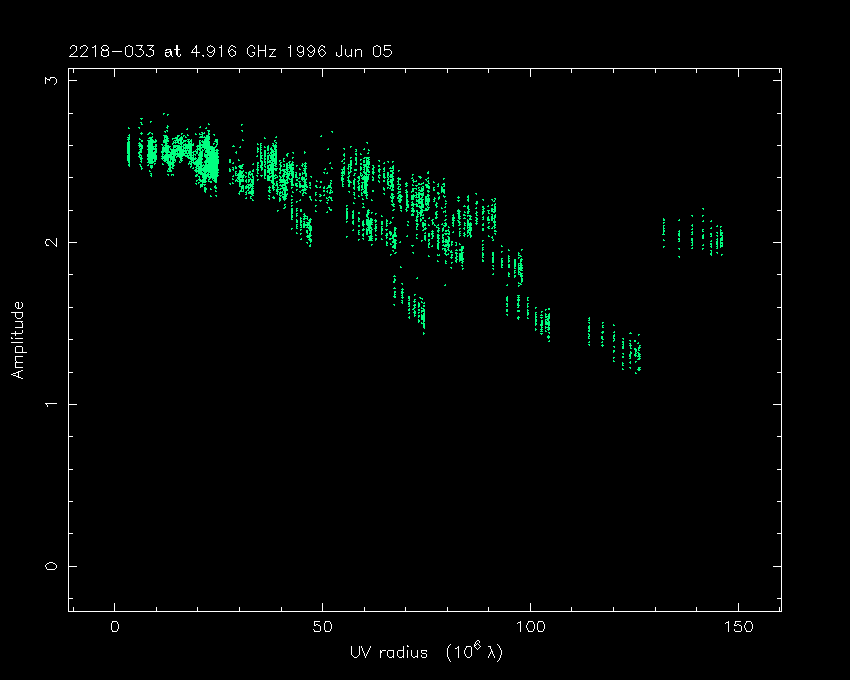Click the data cluster near UV radius 46, amplitude 2.1
Image resolution: width=850 pixels, height=680 pixels.
pos(304,229)
